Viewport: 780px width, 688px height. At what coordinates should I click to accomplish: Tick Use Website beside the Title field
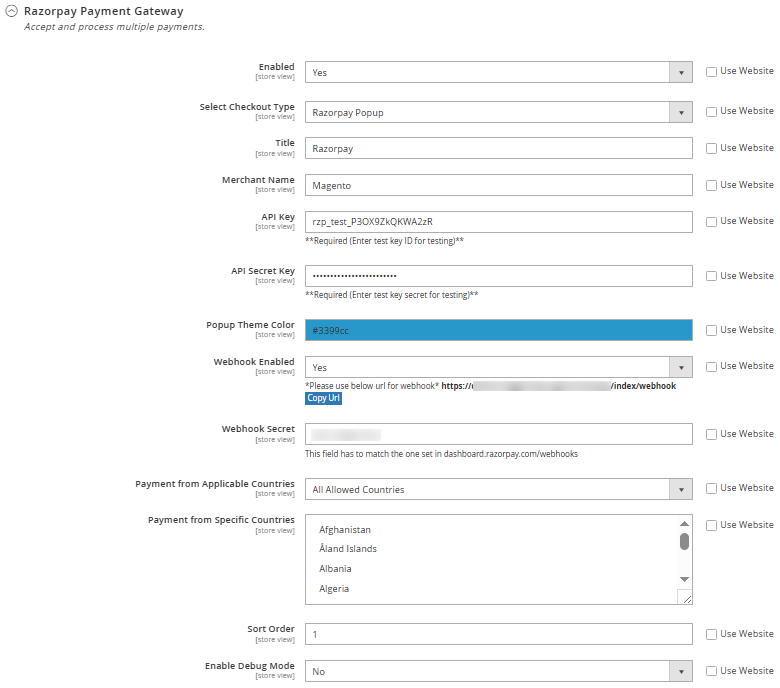(x=711, y=148)
